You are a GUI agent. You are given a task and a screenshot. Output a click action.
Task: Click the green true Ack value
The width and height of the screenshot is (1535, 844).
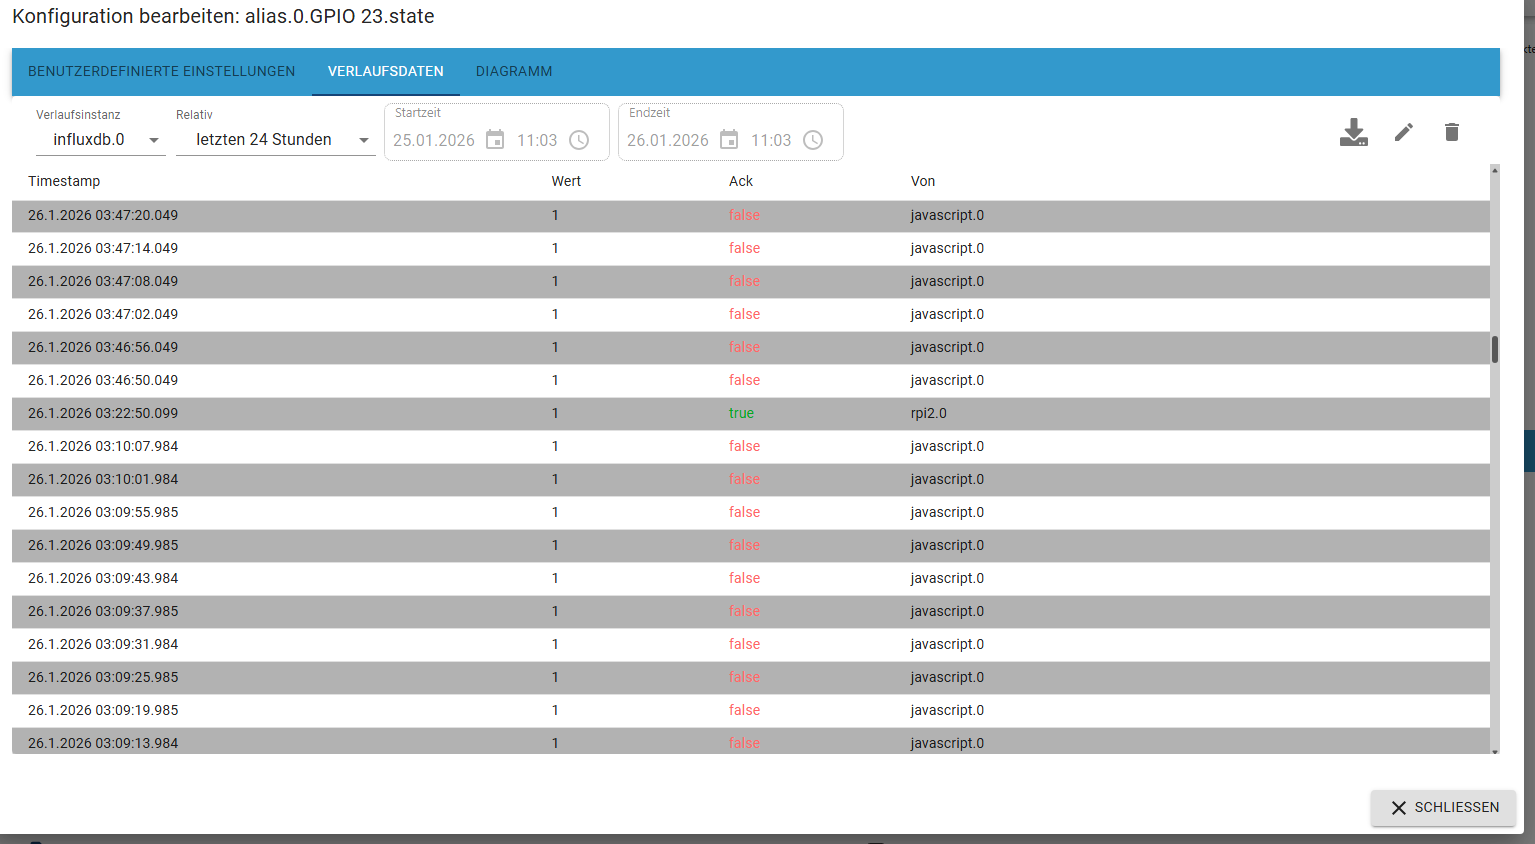(x=741, y=413)
